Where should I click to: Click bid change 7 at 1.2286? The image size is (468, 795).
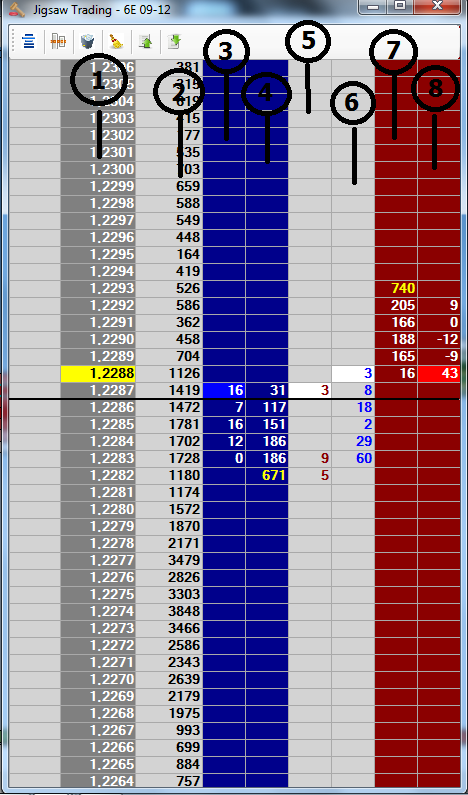coord(224,408)
